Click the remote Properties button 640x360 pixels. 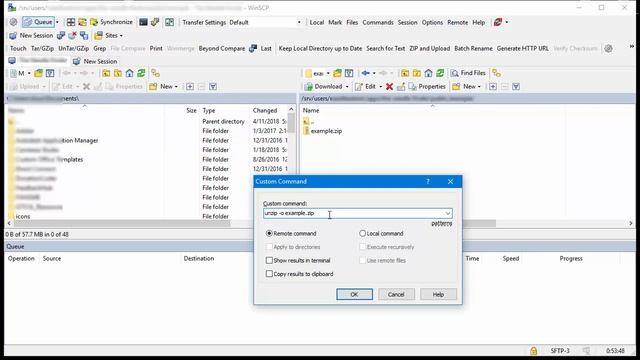pos(427,87)
